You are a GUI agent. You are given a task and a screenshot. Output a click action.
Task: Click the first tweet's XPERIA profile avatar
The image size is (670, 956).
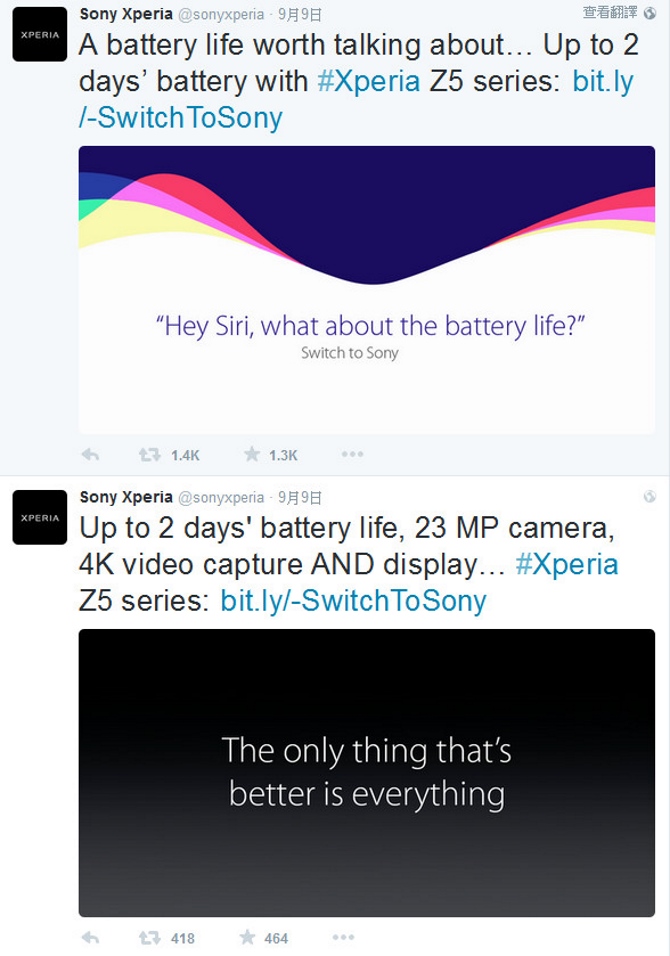click(x=40, y=34)
